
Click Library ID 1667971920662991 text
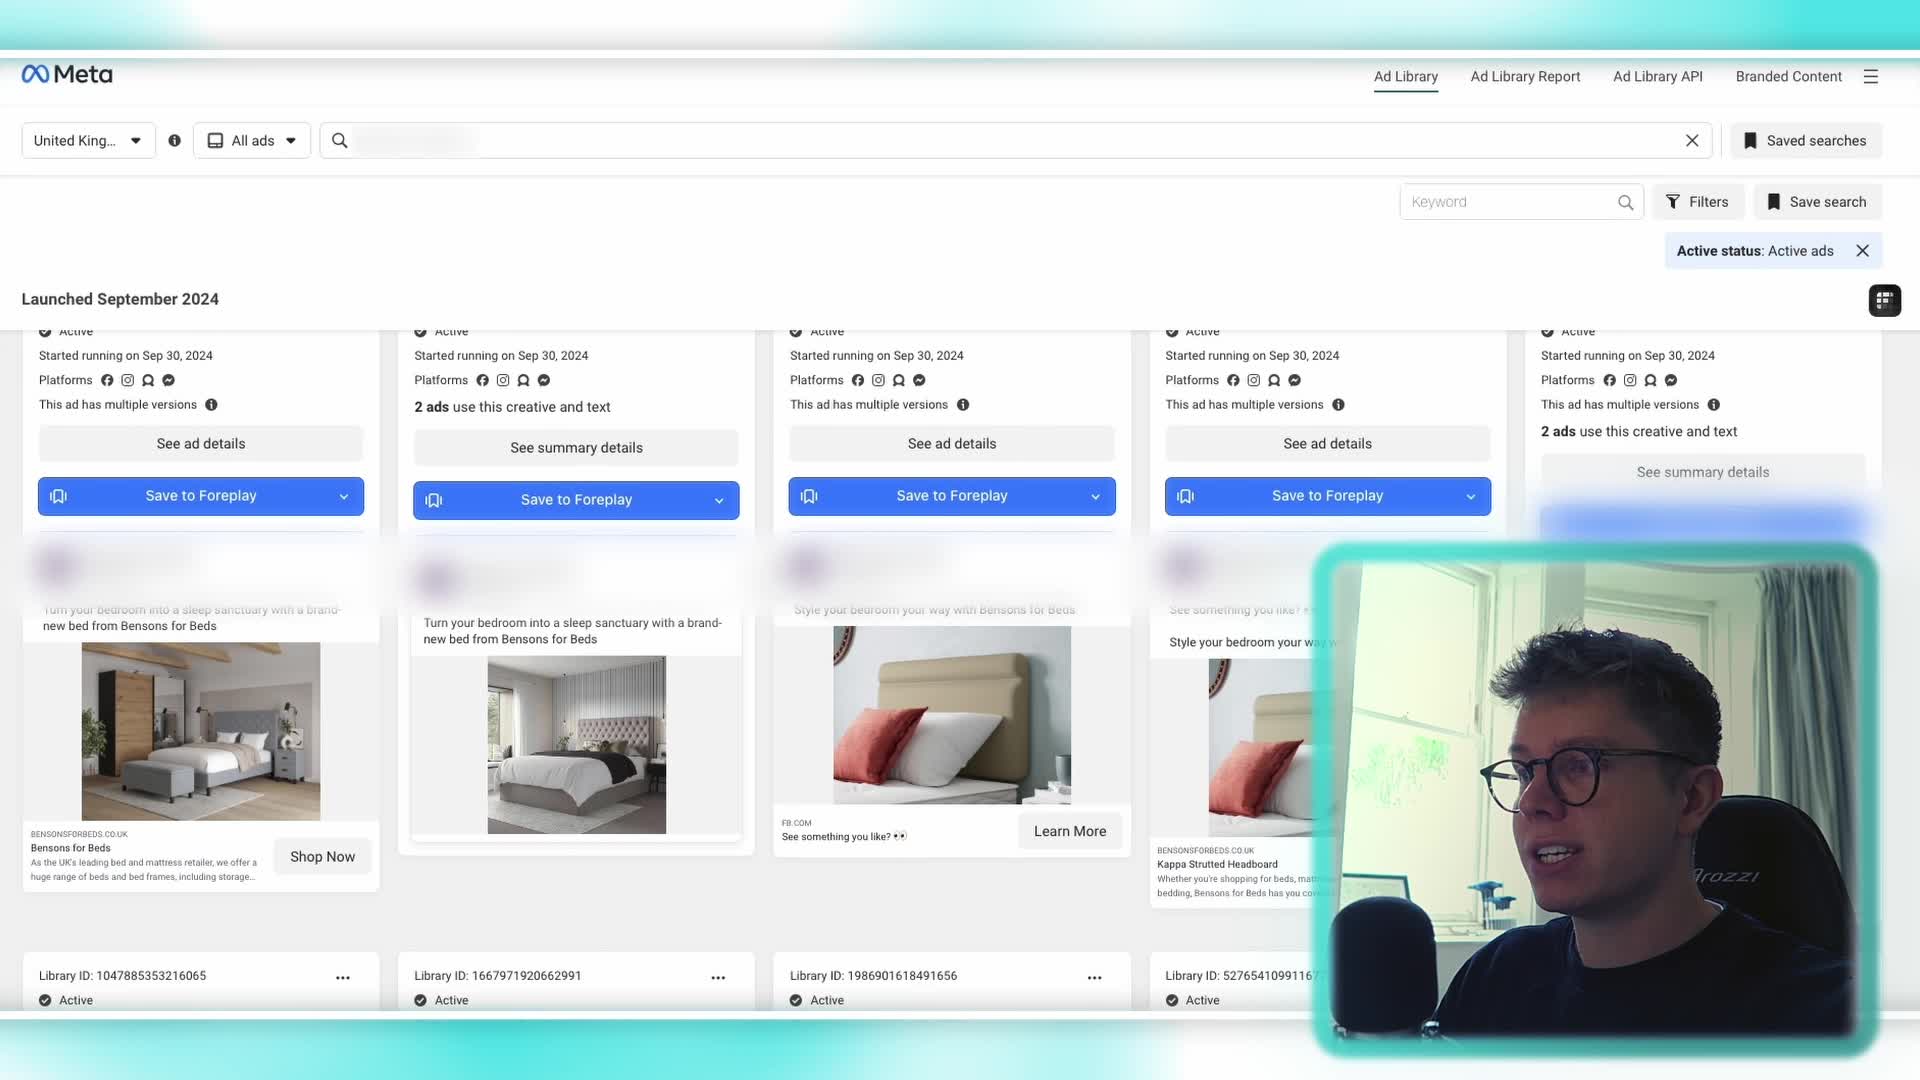(497, 976)
